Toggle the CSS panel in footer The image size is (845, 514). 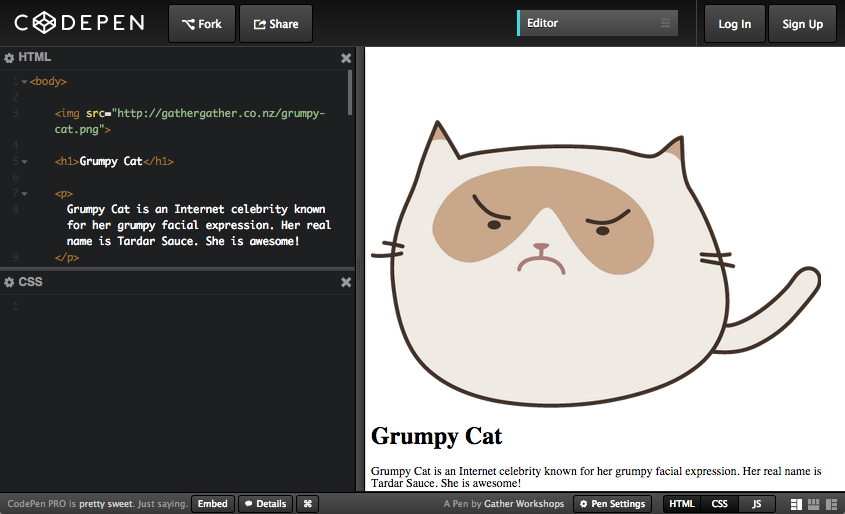[719, 504]
